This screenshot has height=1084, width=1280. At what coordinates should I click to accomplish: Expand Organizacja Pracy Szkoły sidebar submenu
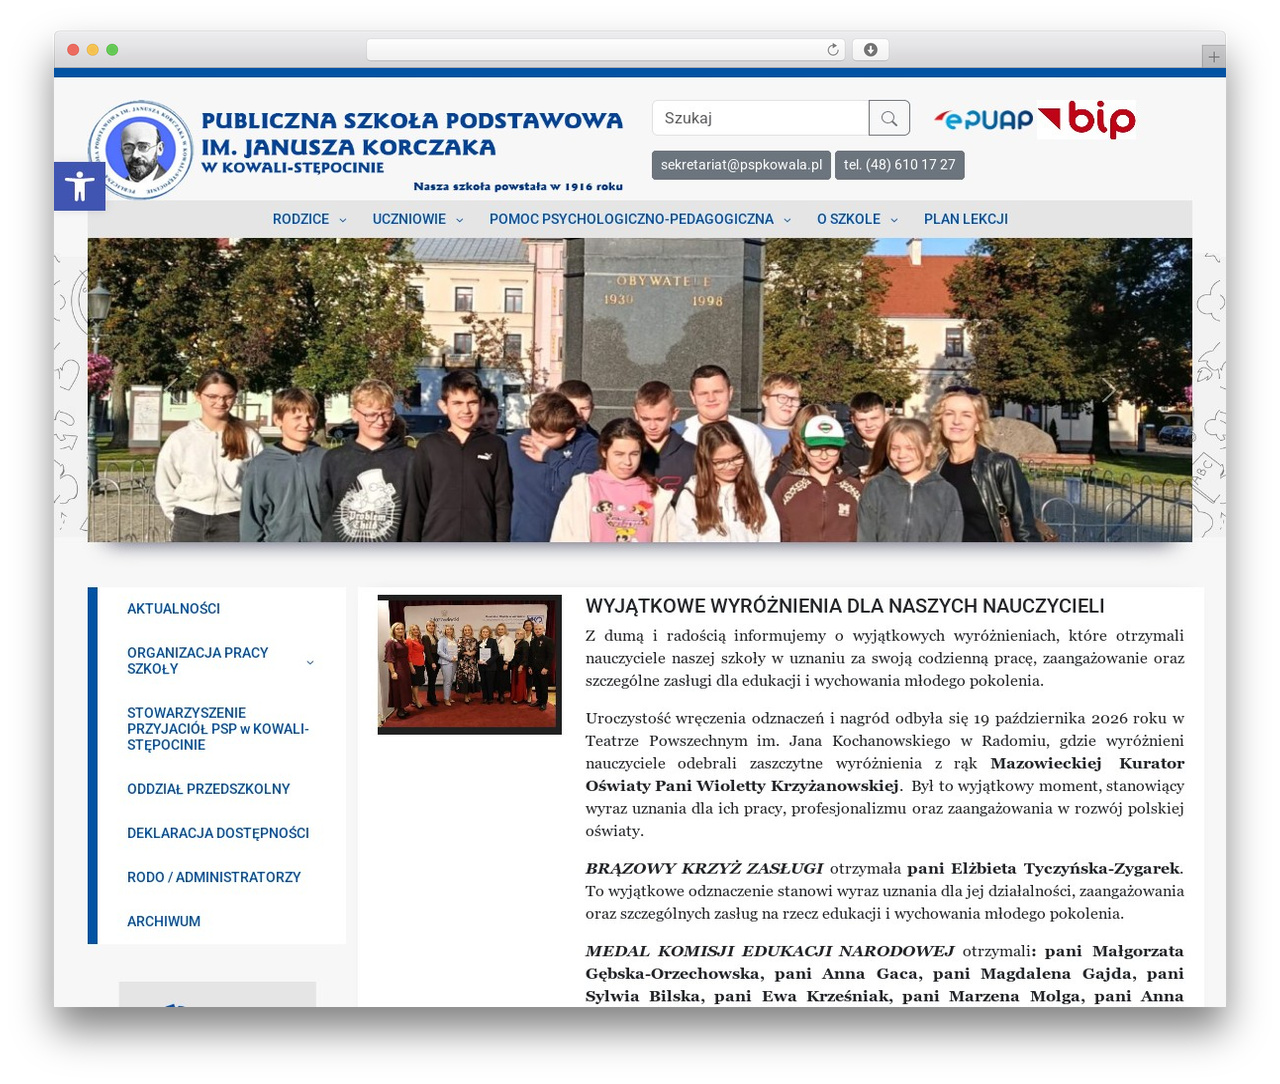click(310, 662)
